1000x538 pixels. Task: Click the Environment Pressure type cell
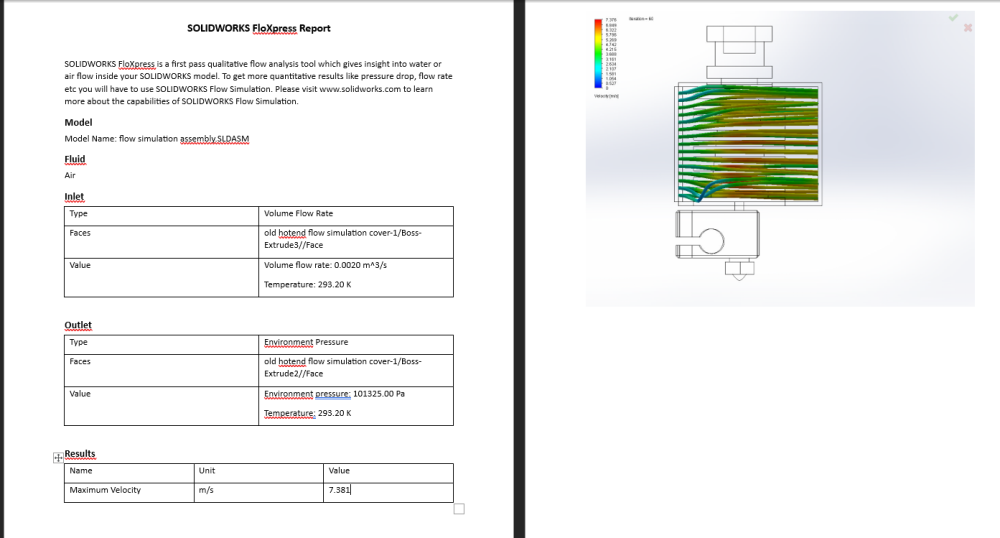pyautogui.click(x=356, y=342)
